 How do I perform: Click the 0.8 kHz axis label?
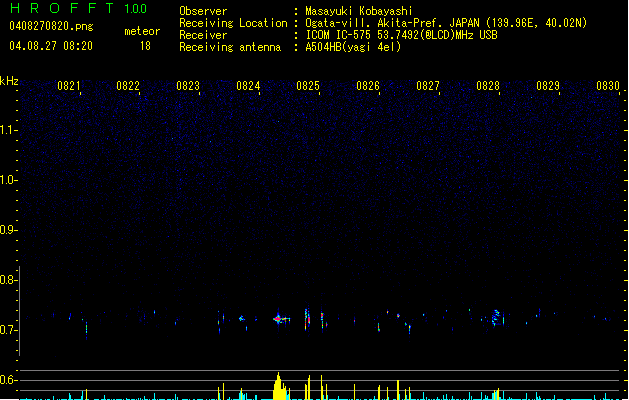(8, 280)
